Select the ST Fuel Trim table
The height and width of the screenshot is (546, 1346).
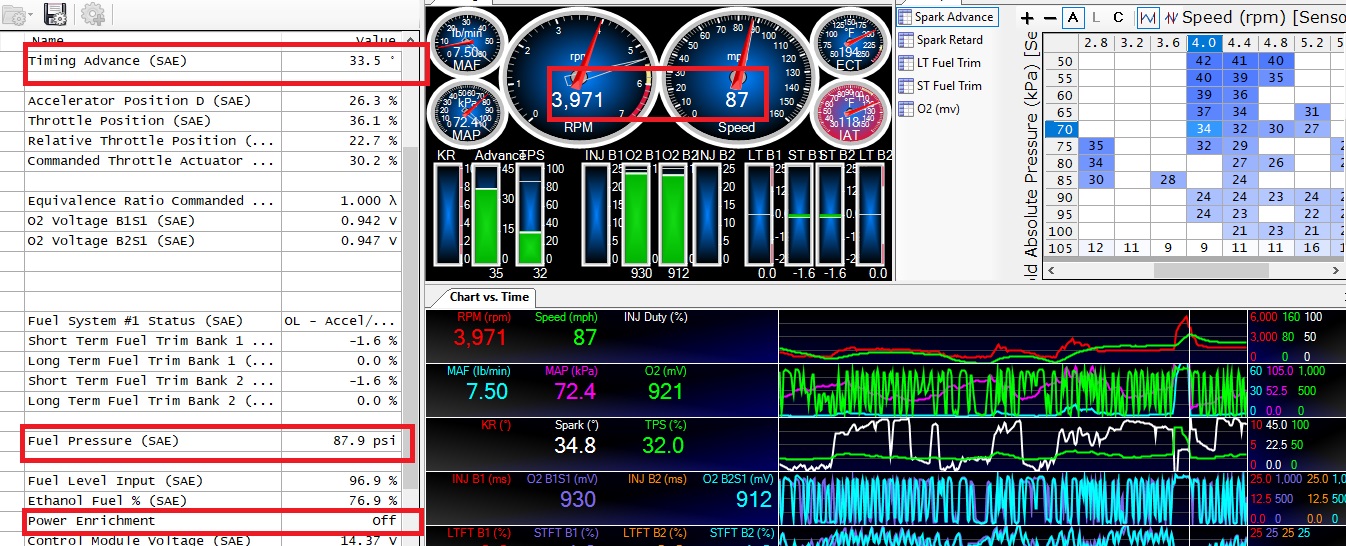[x=948, y=85]
